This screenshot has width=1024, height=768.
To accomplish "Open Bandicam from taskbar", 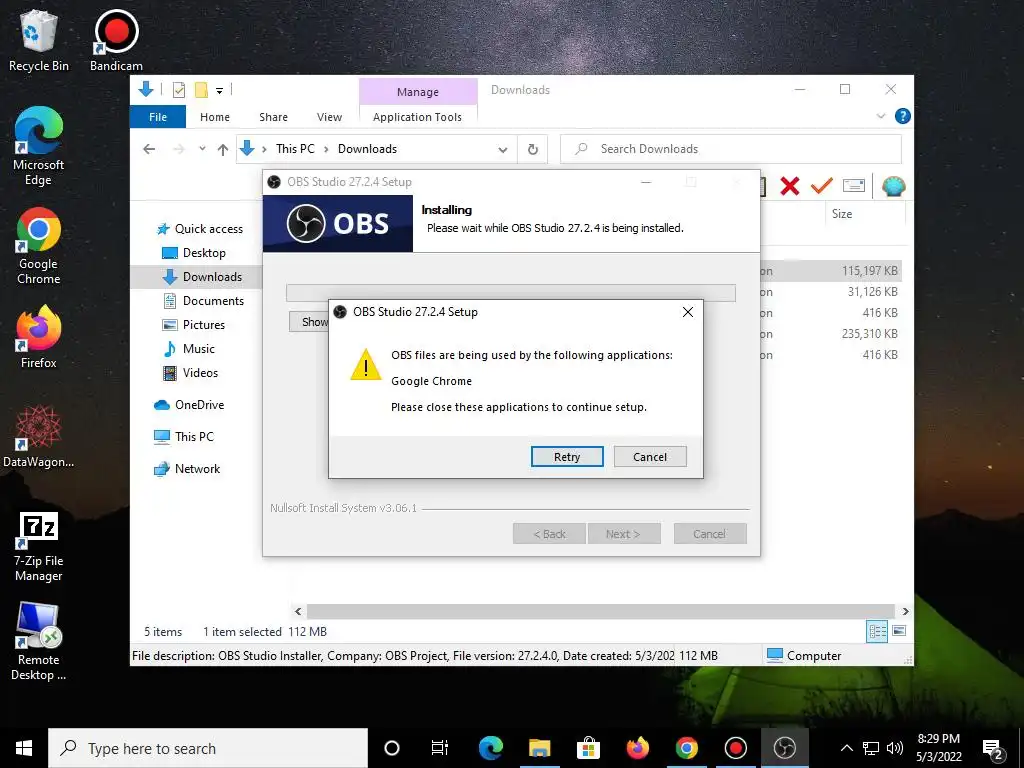I will click(x=735, y=748).
